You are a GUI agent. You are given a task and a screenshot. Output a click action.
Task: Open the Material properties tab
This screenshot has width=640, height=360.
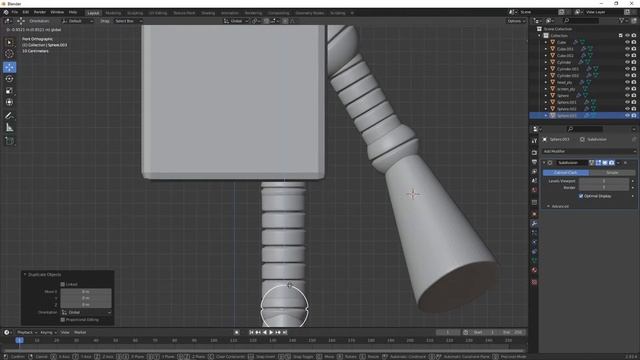(x=534, y=270)
